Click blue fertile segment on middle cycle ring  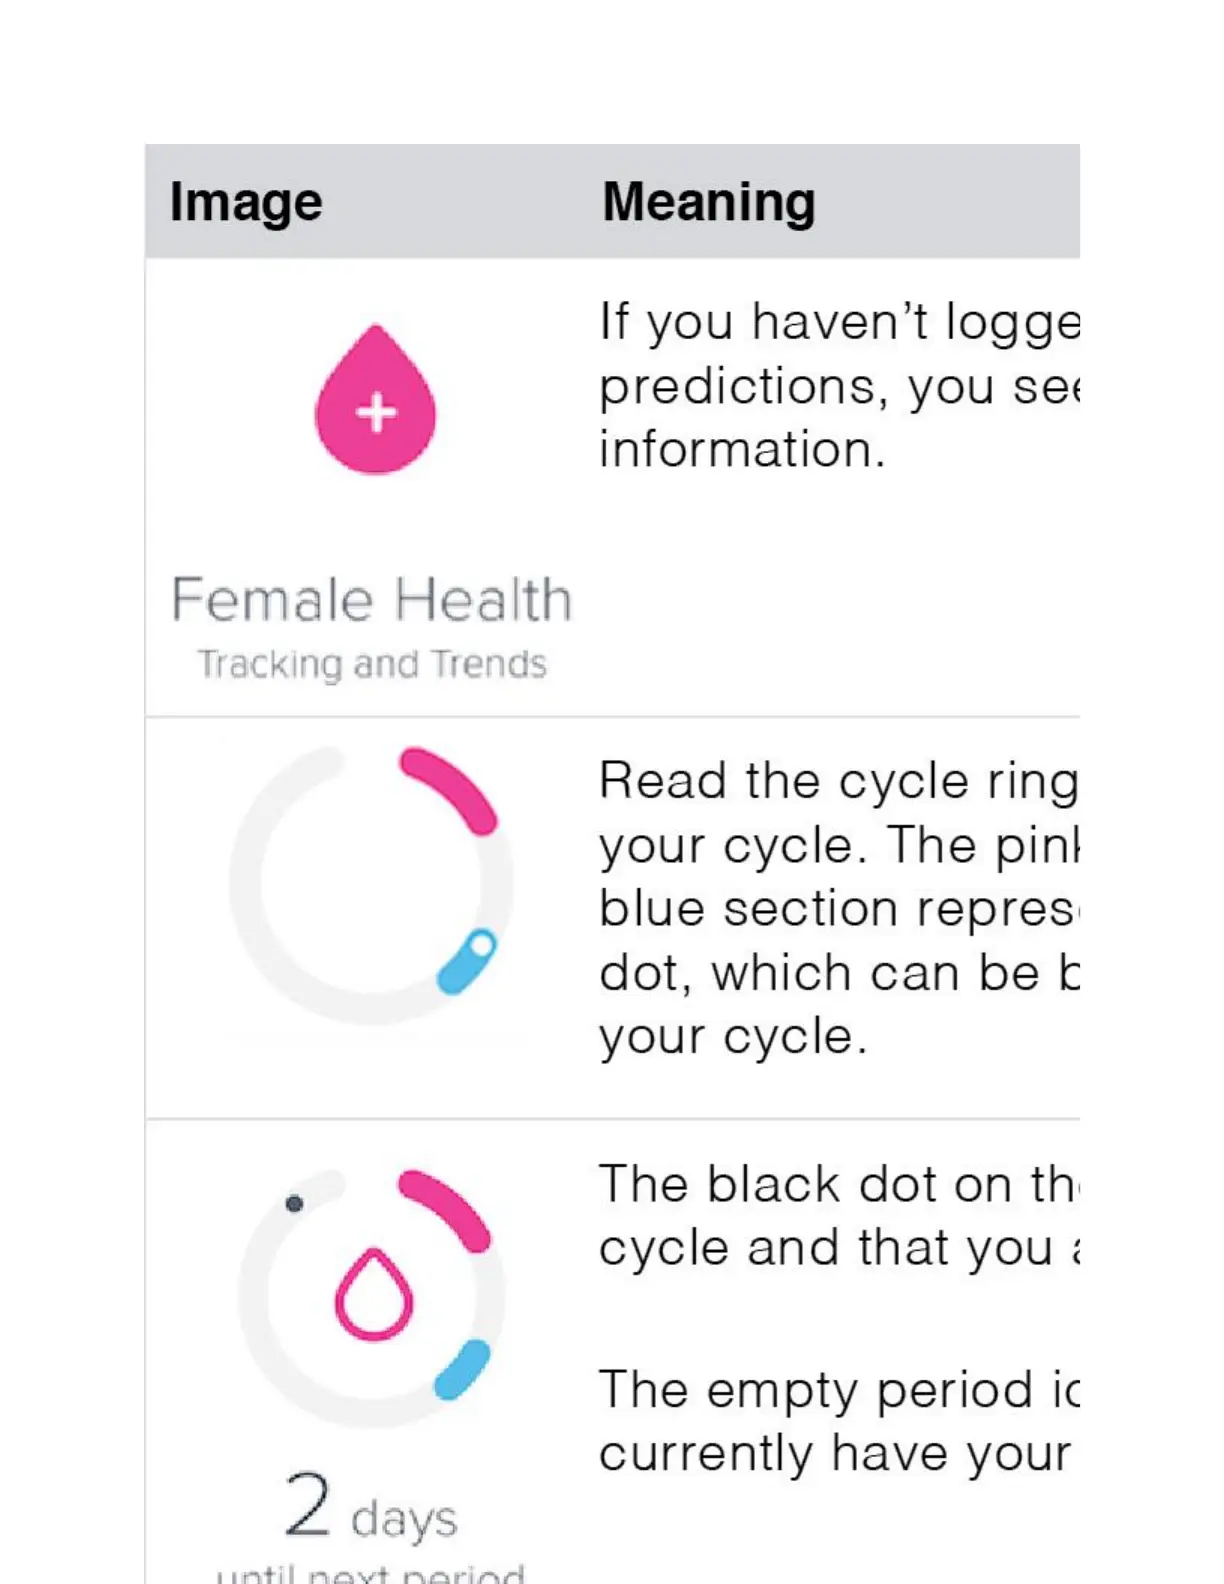pos(462,966)
